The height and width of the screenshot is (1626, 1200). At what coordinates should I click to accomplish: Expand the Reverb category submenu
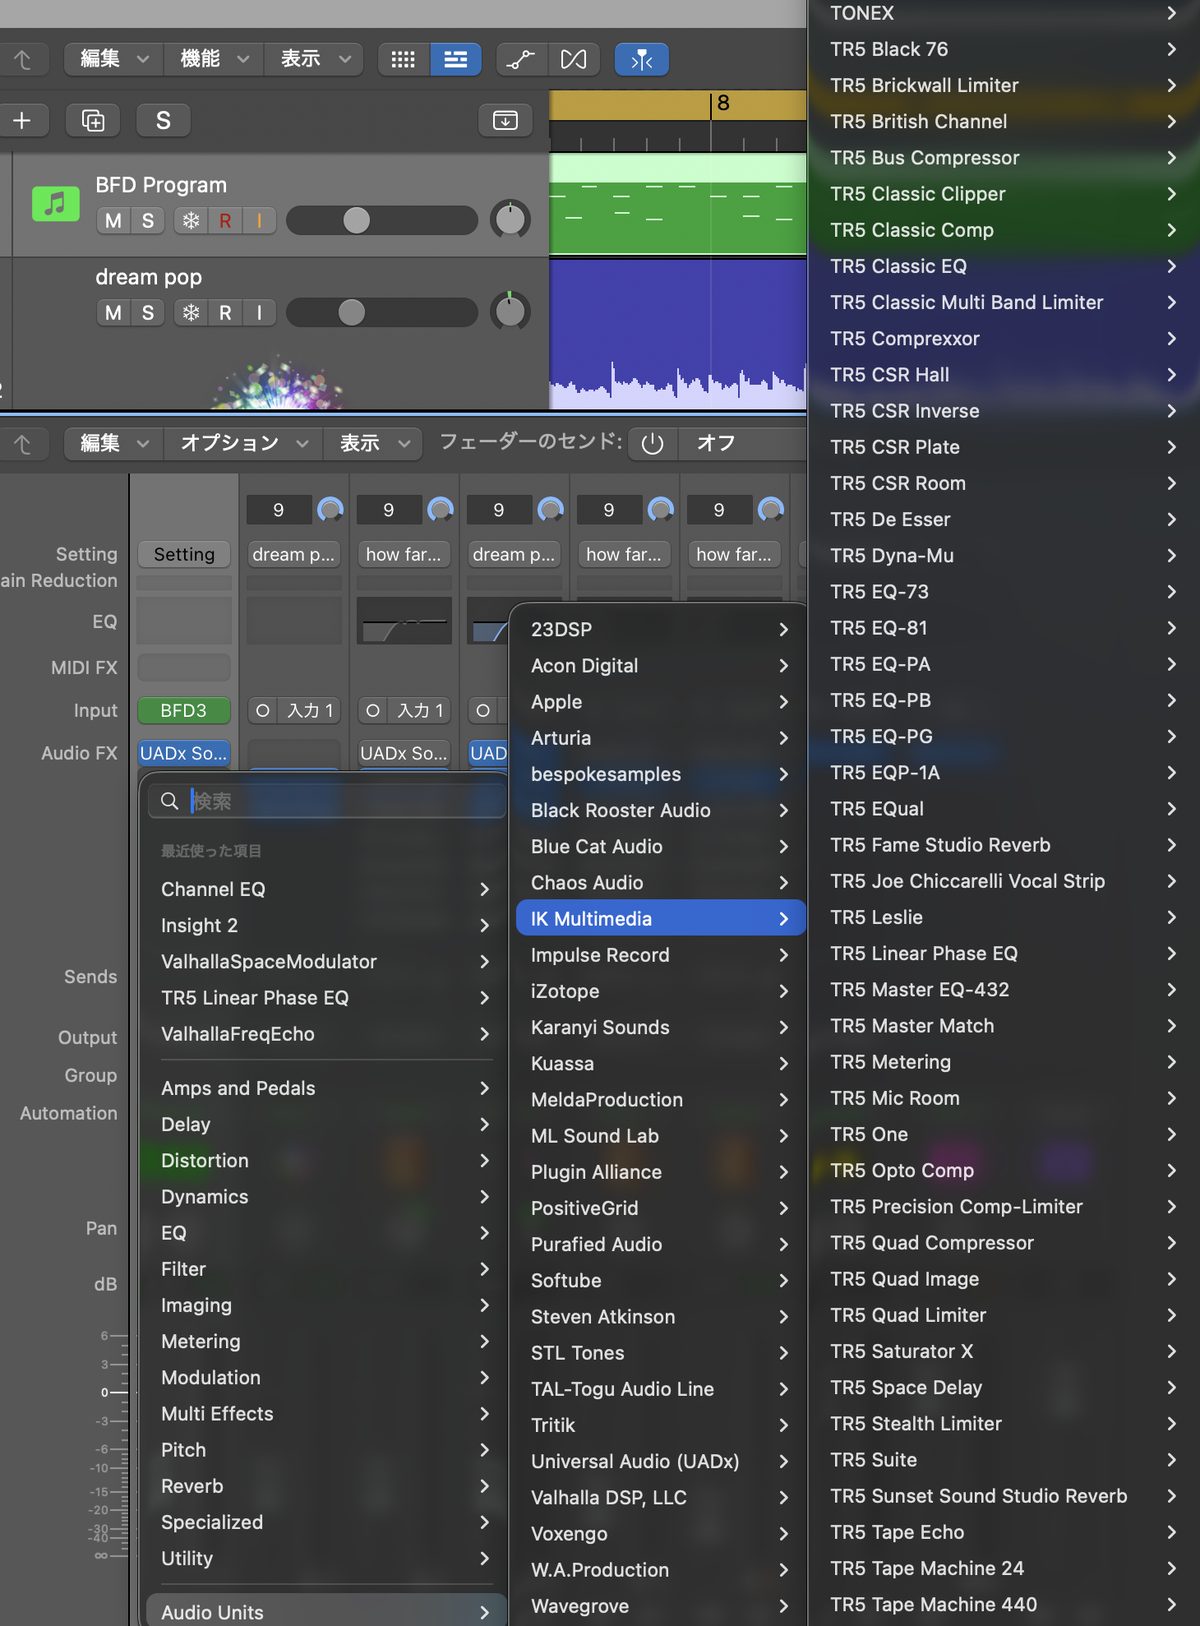pos(325,1486)
